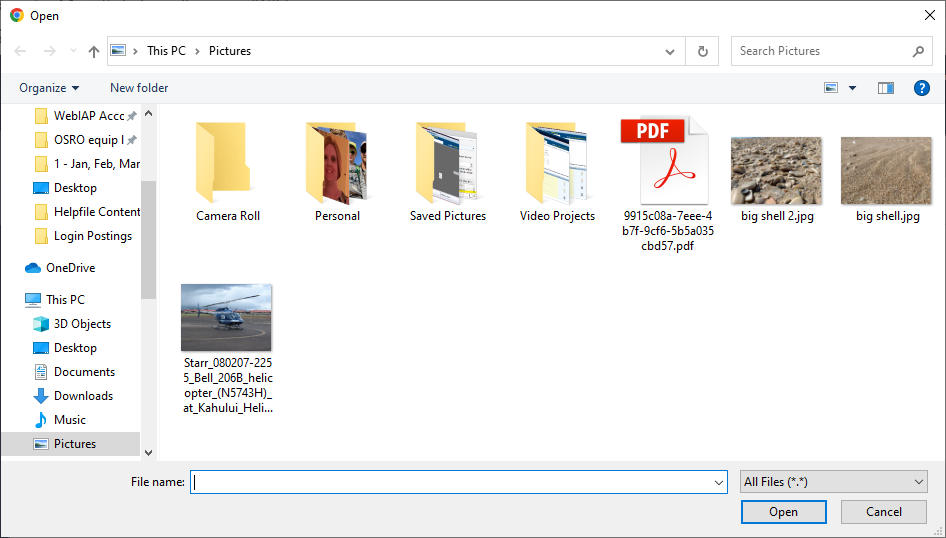Select WebIAP Acco pinned folder
This screenshot has height=538, width=946.
coord(86,116)
